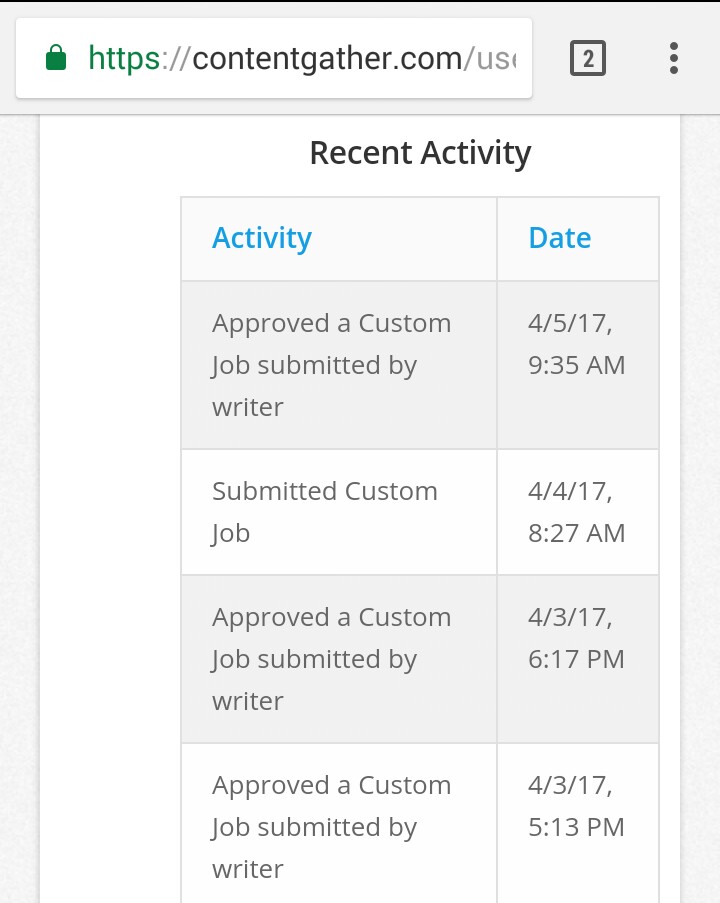720x903 pixels.
Task: Select the approved job activity from 6:17 PM
Action: click(331, 659)
